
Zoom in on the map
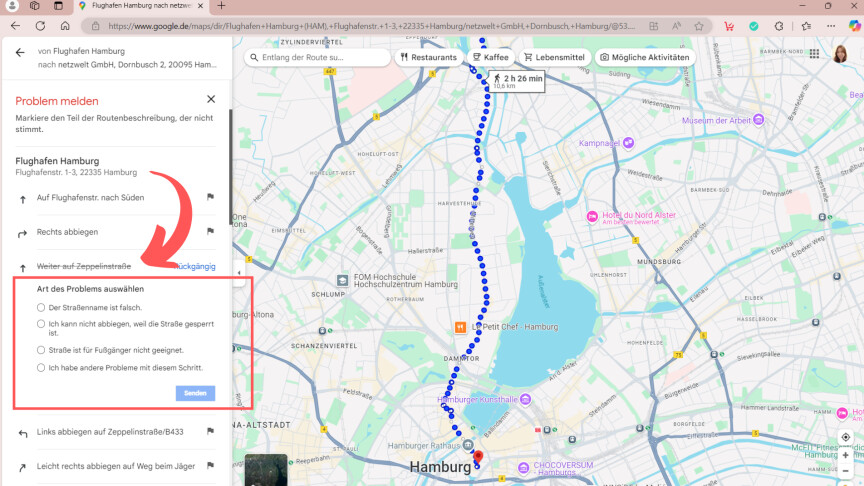[845, 455]
